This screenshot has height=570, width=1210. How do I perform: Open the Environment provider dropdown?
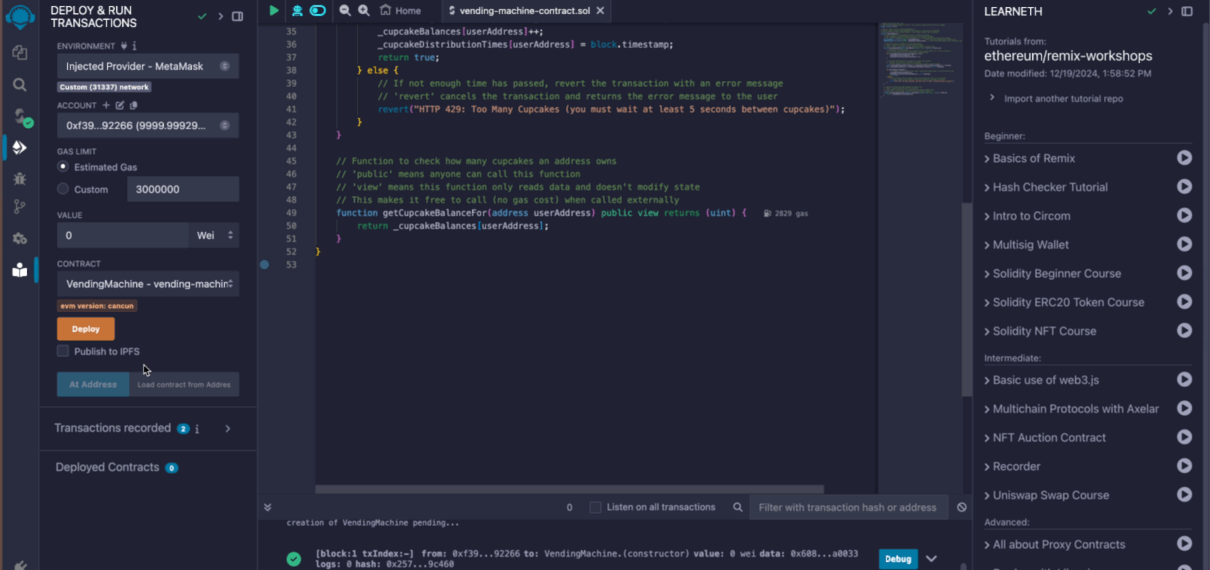(147, 66)
